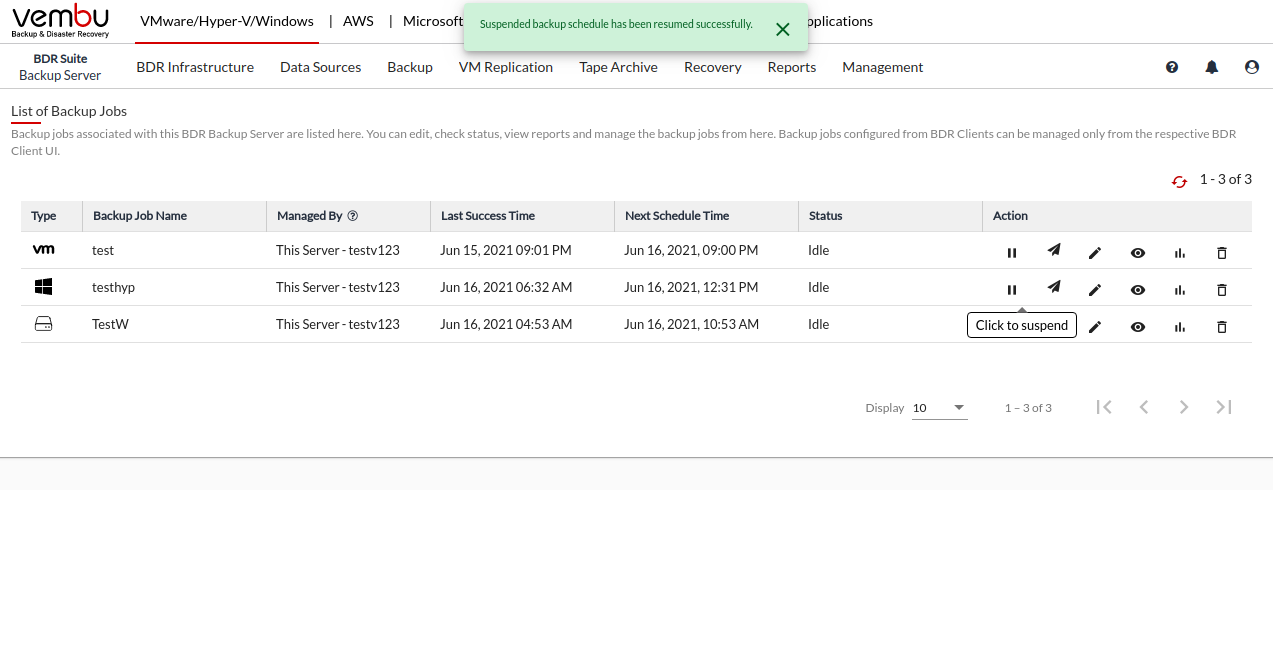The width and height of the screenshot is (1273, 668).
Task: View details of testhyp backup job
Action: 1137,290
